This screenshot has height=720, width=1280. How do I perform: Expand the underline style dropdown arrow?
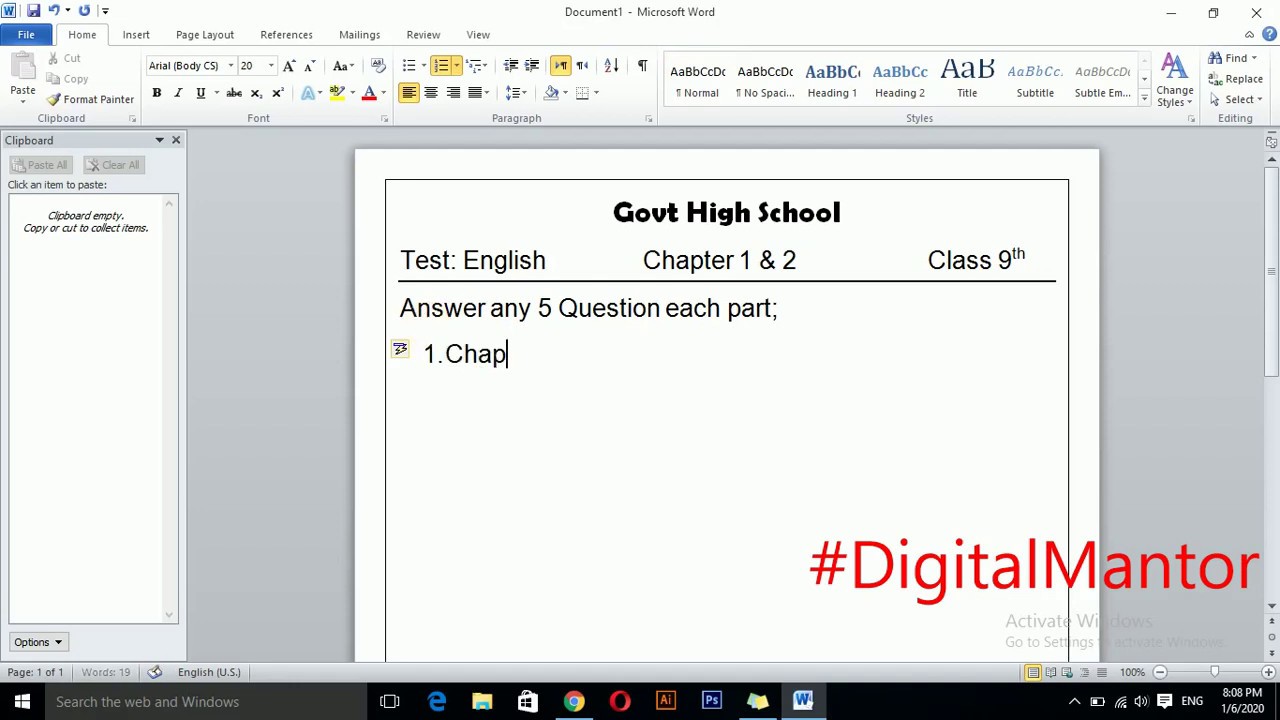[215, 93]
